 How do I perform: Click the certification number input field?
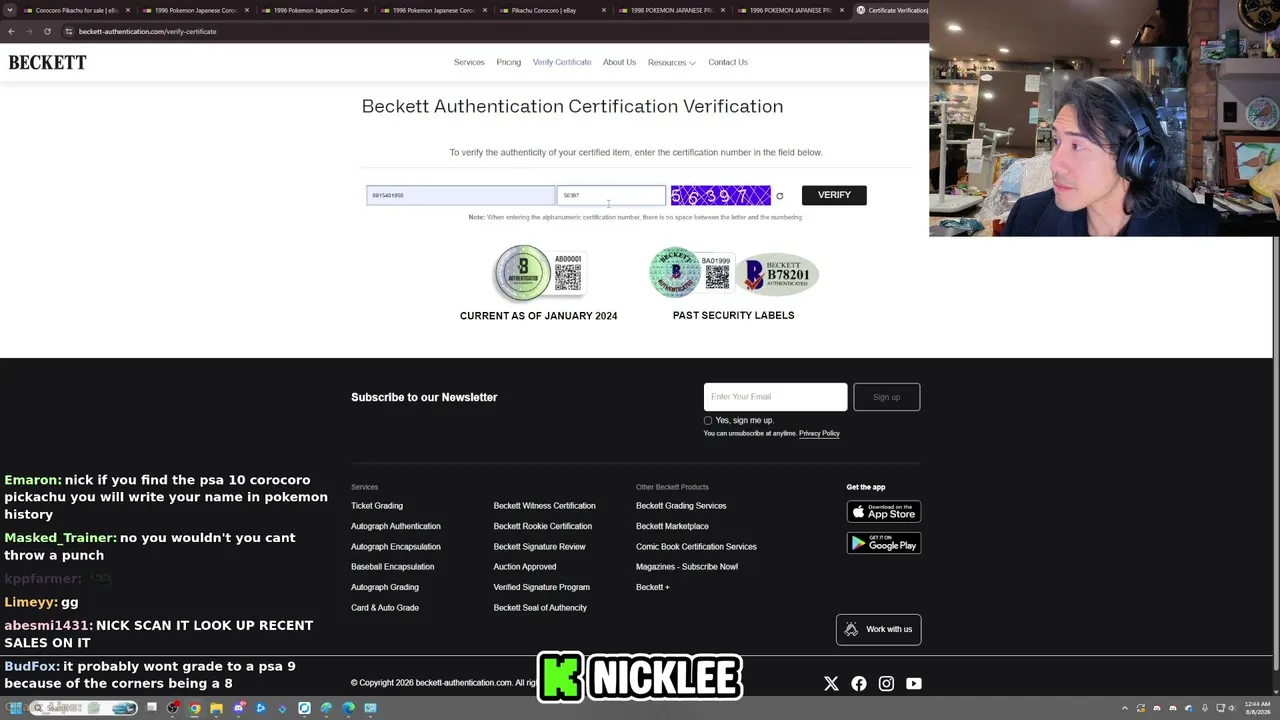point(460,195)
